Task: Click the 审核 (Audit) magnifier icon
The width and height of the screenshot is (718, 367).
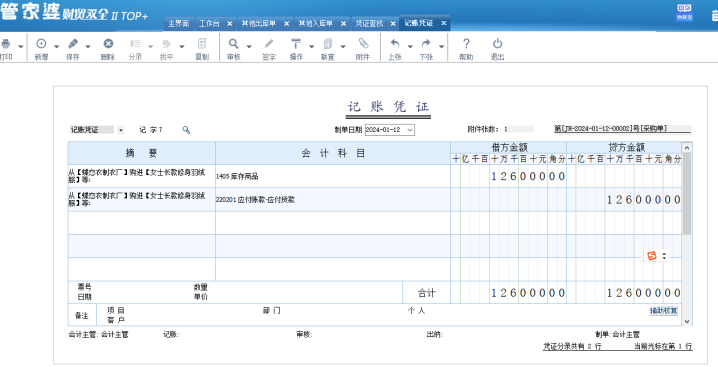Action: pos(234,44)
